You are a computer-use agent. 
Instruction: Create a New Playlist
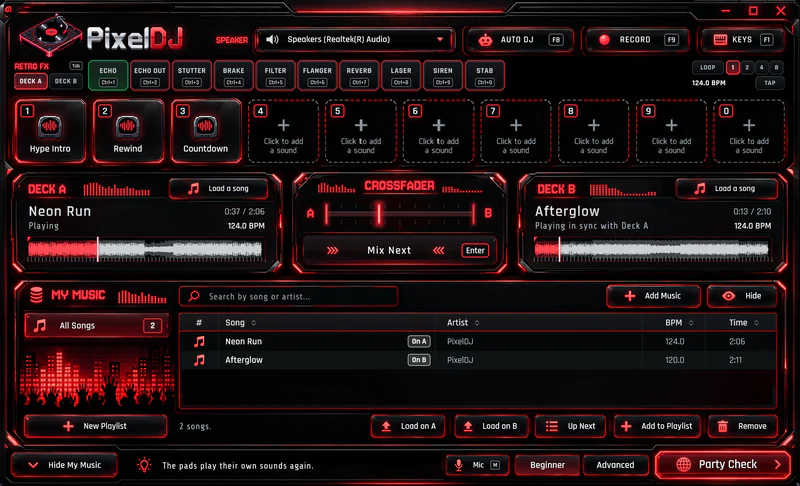(95, 426)
